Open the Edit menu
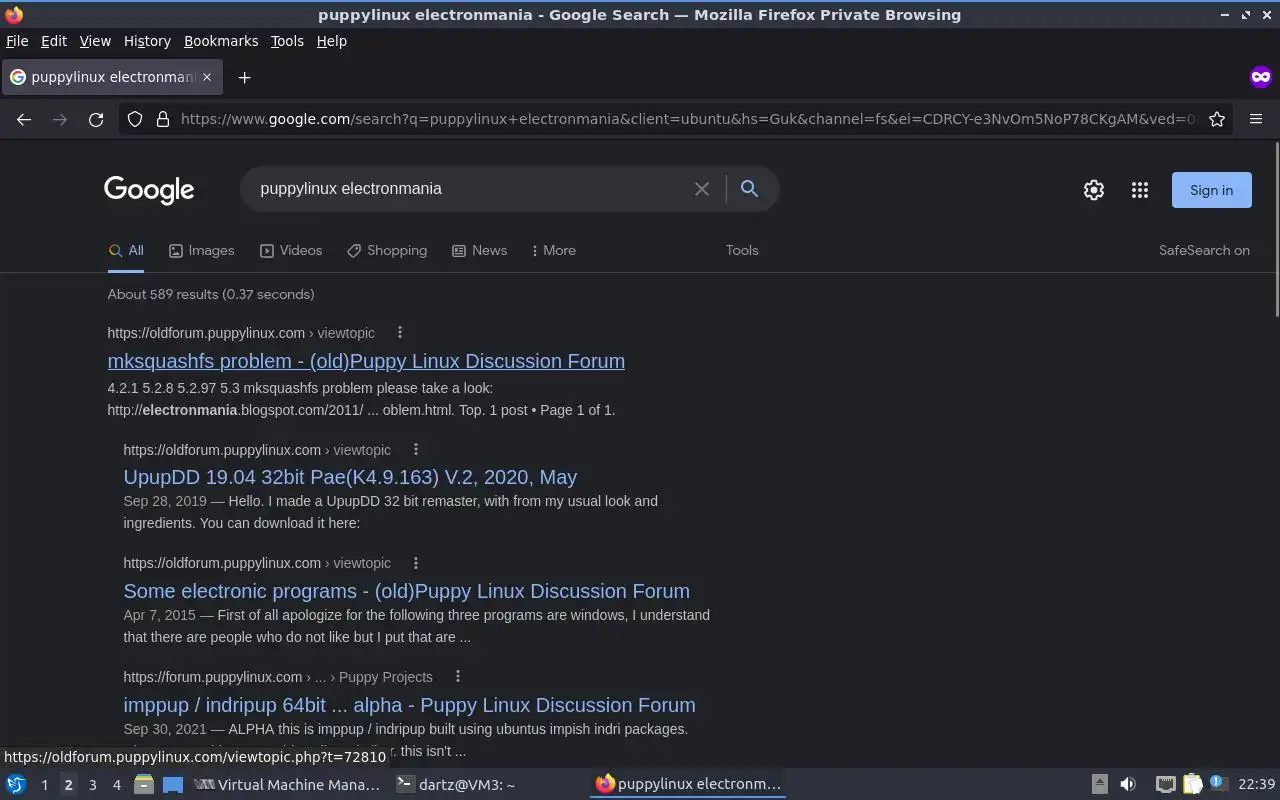 pyautogui.click(x=54, y=41)
